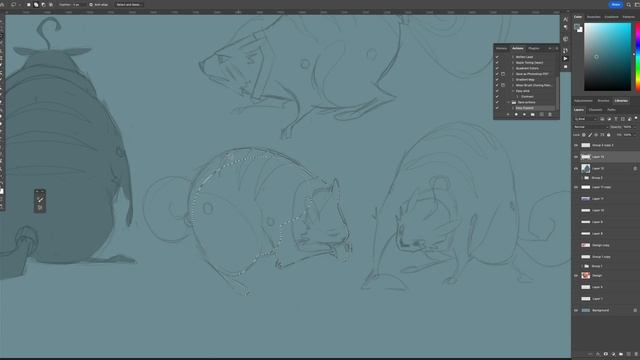Image resolution: width=640 pixels, height=360 pixels.
Task: Click the Stop action button
Action: point(508,115)
